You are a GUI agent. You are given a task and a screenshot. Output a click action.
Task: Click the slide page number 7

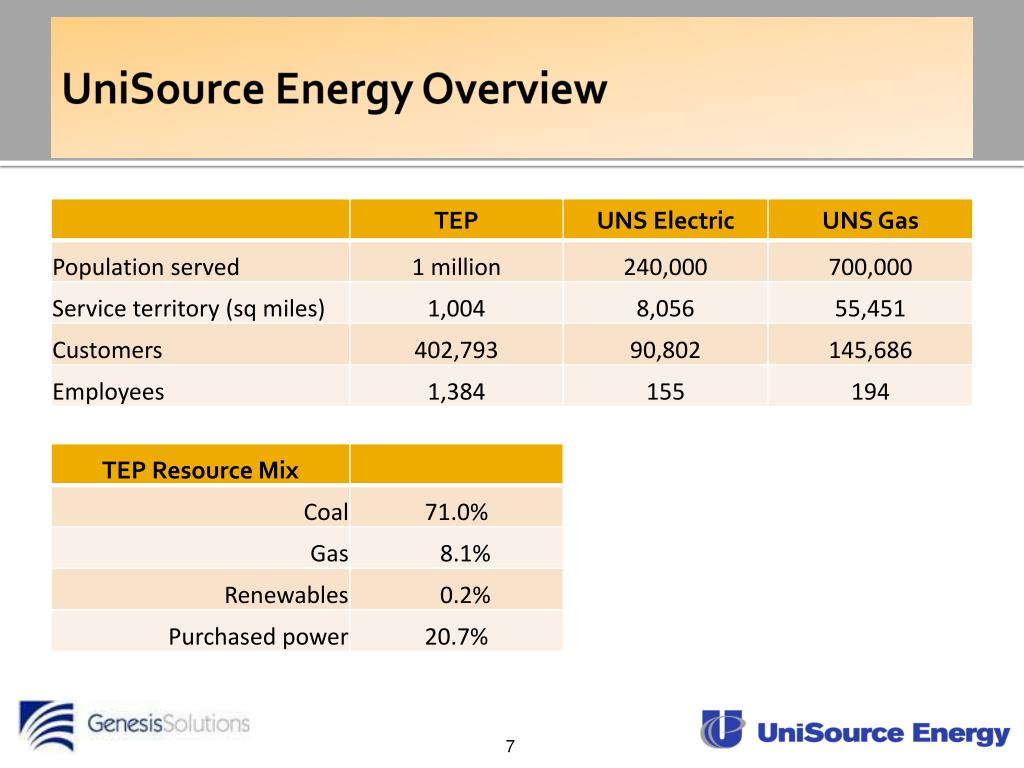510,746
